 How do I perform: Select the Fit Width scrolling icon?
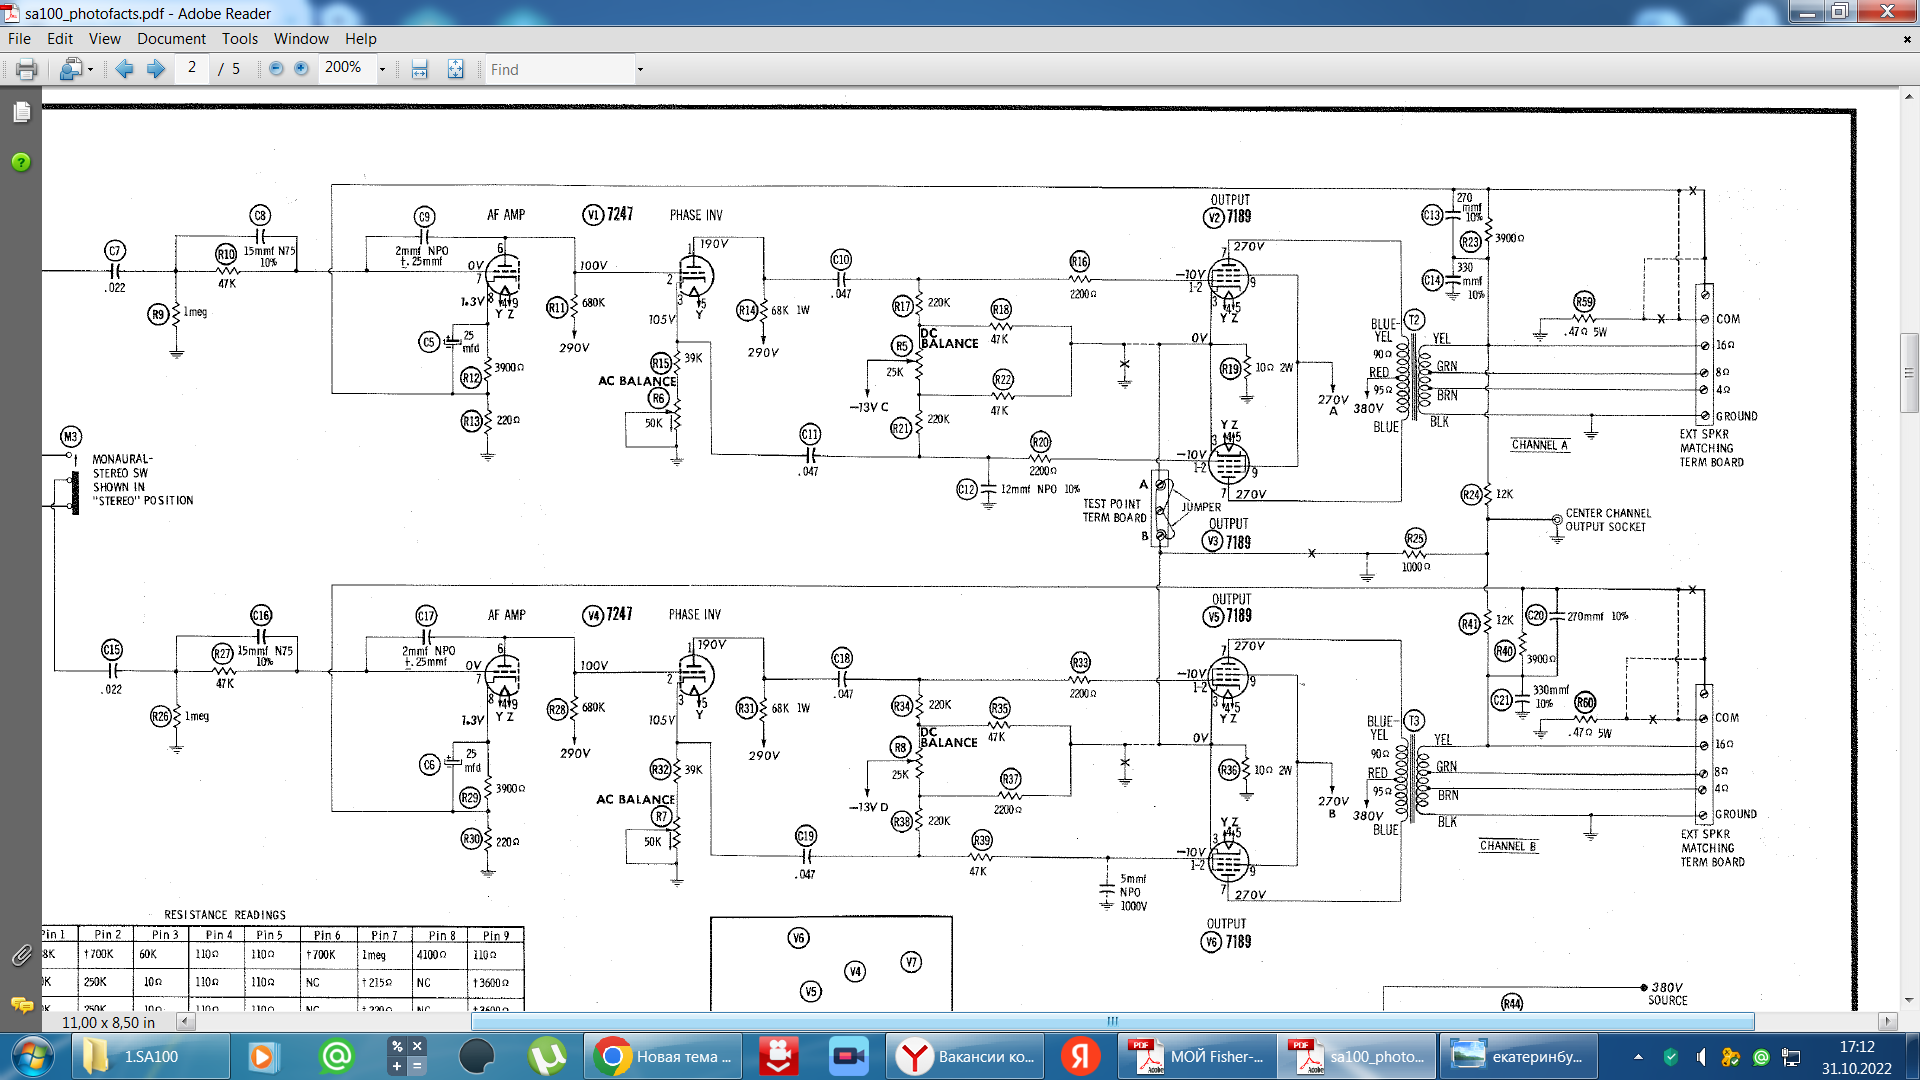point(420,69)
